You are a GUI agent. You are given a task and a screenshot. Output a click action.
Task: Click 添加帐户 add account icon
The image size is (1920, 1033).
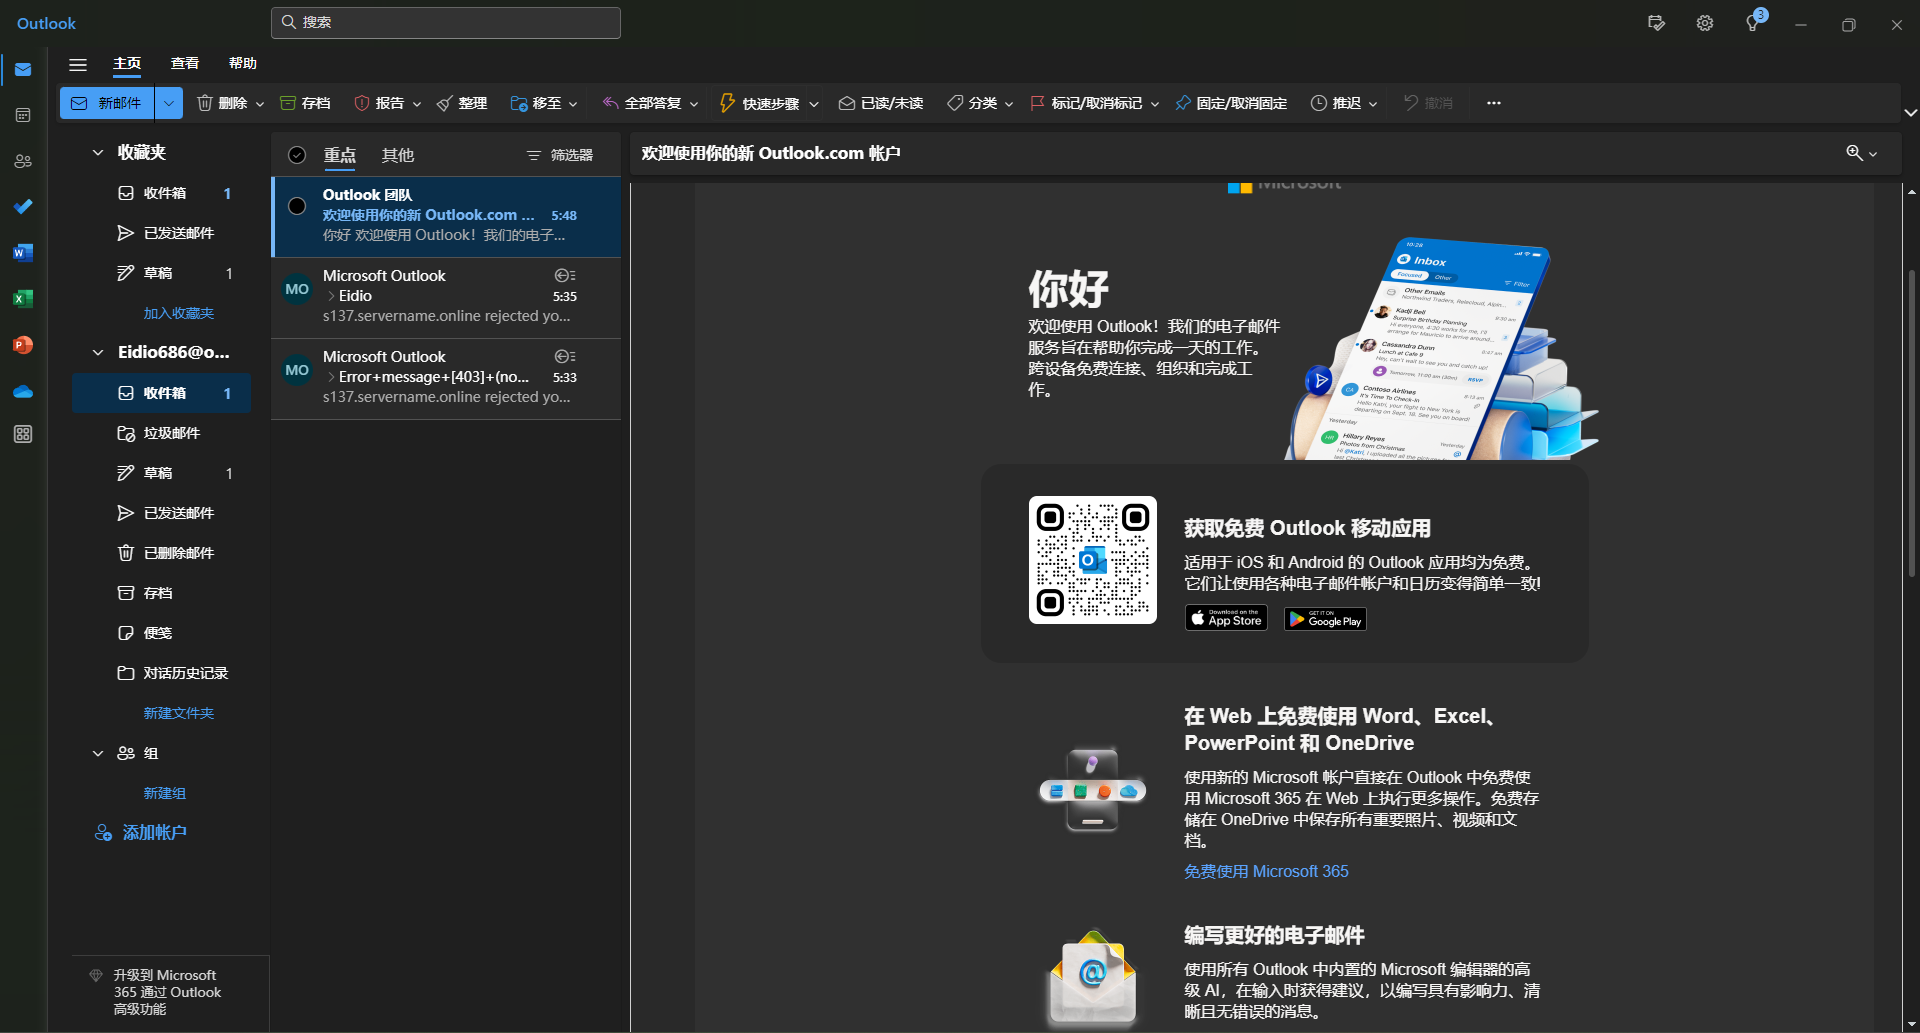tap(103, 833)
